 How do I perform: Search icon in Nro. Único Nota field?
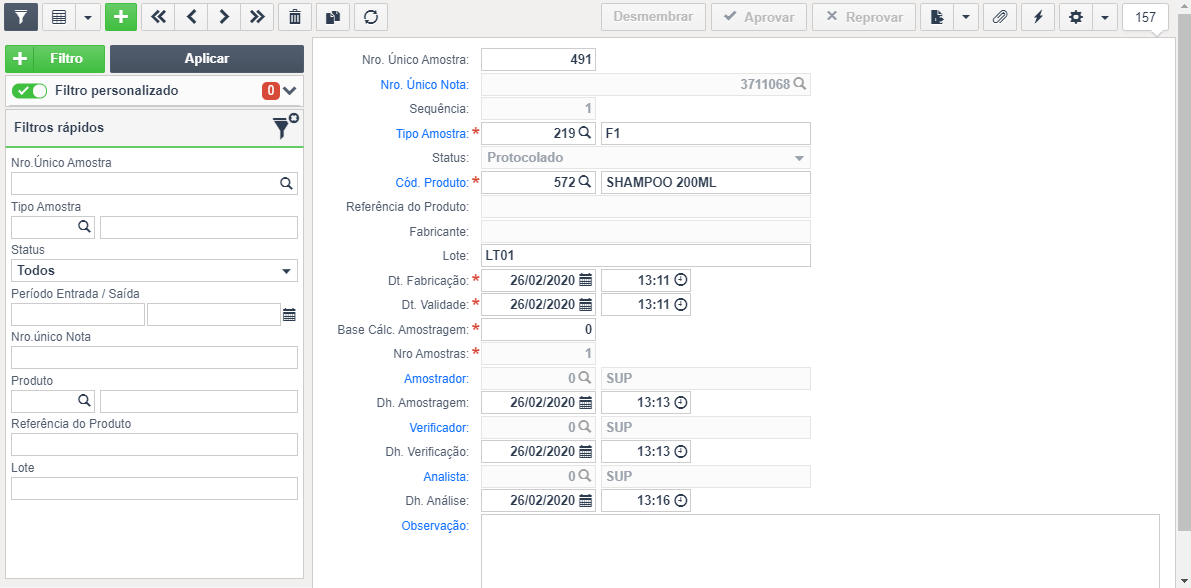point(799,84)
